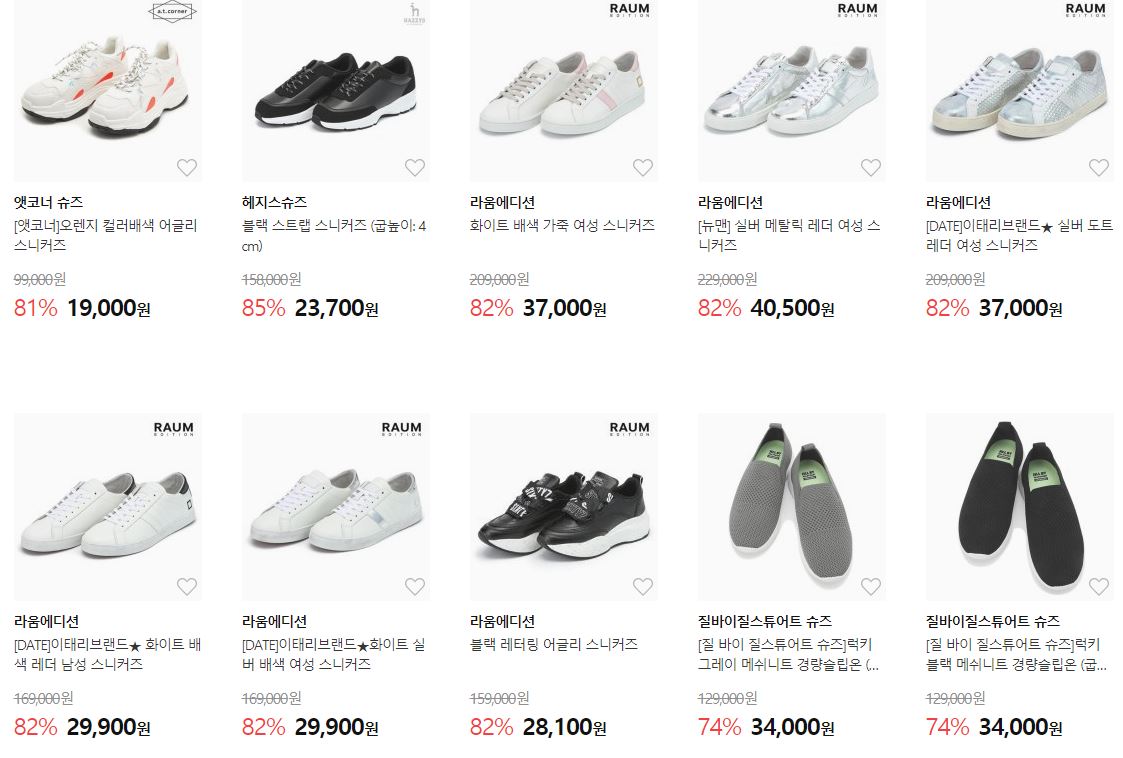View the grey slip-on shoes product image
The image size is (1123, 758).
coord(791,507)
